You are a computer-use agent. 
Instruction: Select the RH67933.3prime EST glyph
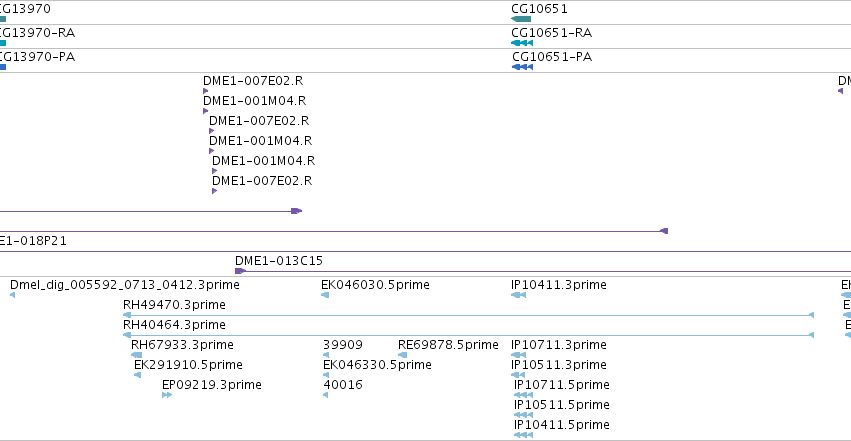coord(136,355)
